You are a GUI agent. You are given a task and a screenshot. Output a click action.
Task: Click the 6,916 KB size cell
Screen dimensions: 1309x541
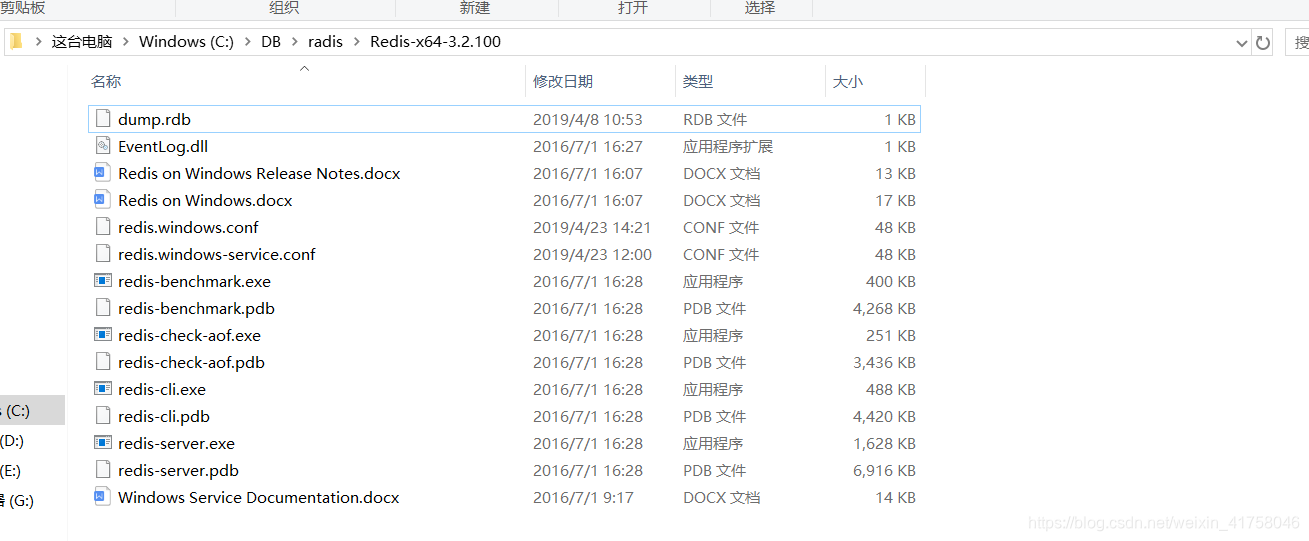point(884,470)
